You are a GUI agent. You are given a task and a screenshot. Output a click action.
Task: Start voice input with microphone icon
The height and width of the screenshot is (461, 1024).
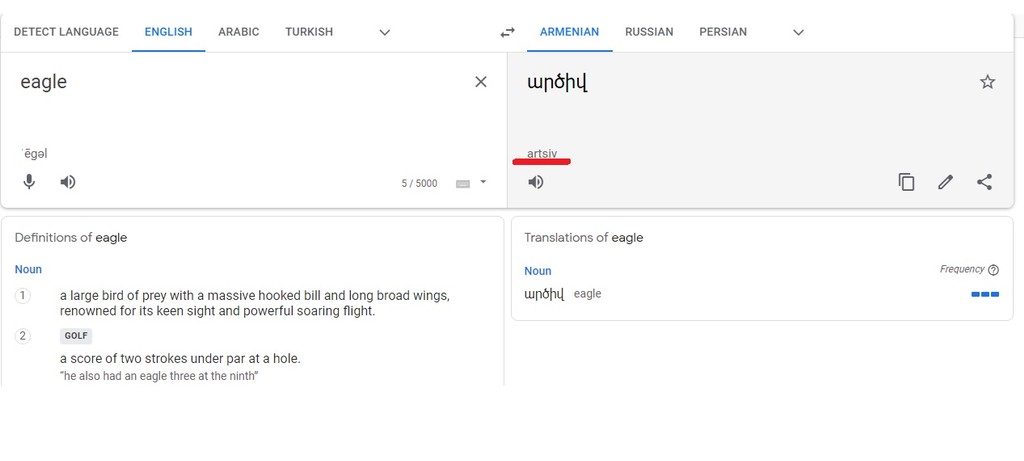point(29,182)
